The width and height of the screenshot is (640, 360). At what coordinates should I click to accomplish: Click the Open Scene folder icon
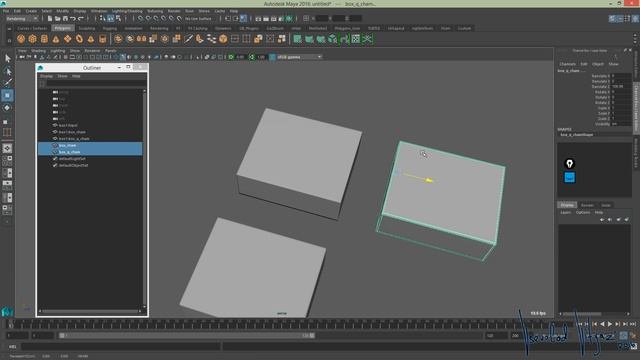(57, 18)
